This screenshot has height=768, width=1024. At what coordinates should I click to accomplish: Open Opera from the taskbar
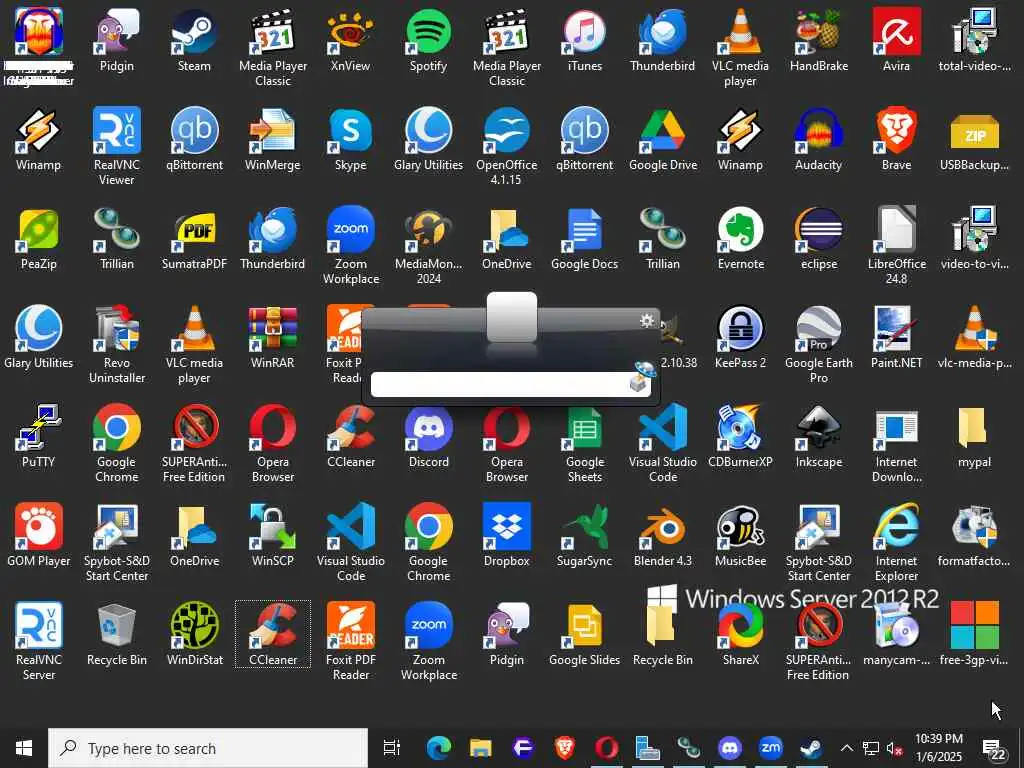coord(606,748)
